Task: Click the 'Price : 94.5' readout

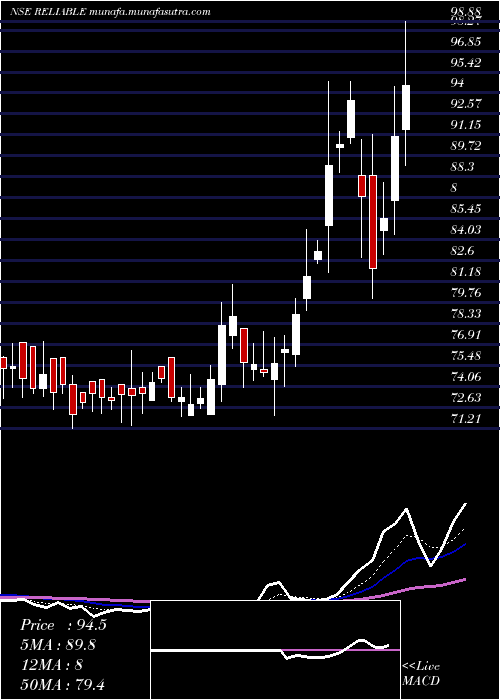Action: coord(63,625)
